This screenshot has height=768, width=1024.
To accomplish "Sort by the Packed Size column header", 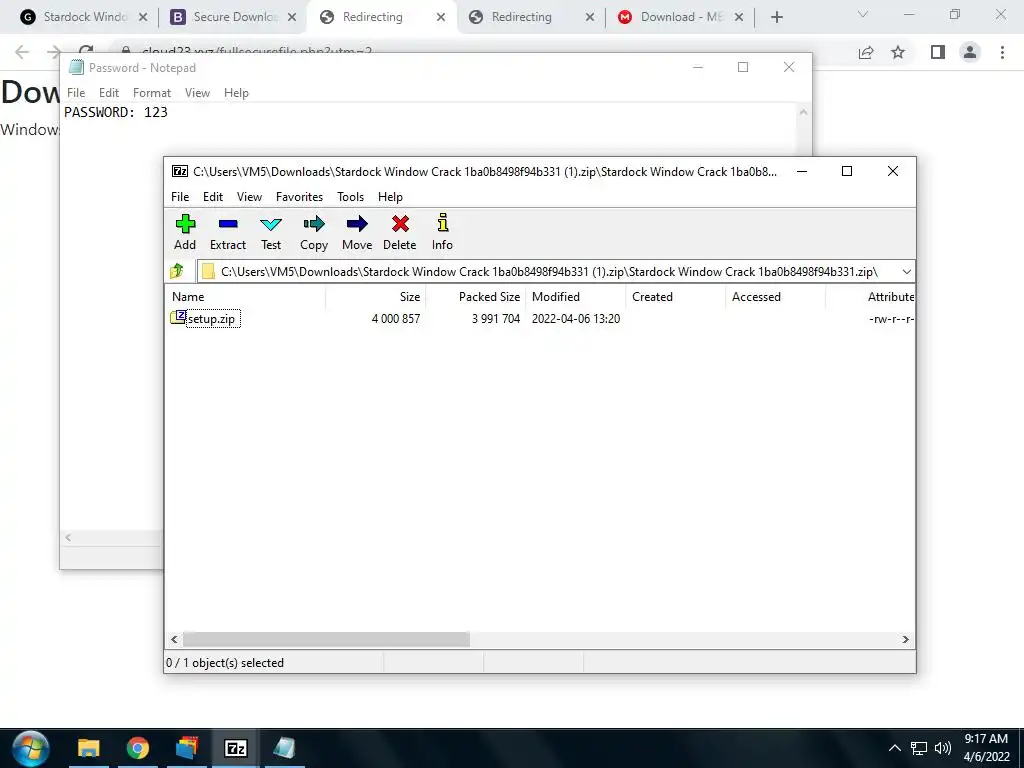I will point(475,296).
